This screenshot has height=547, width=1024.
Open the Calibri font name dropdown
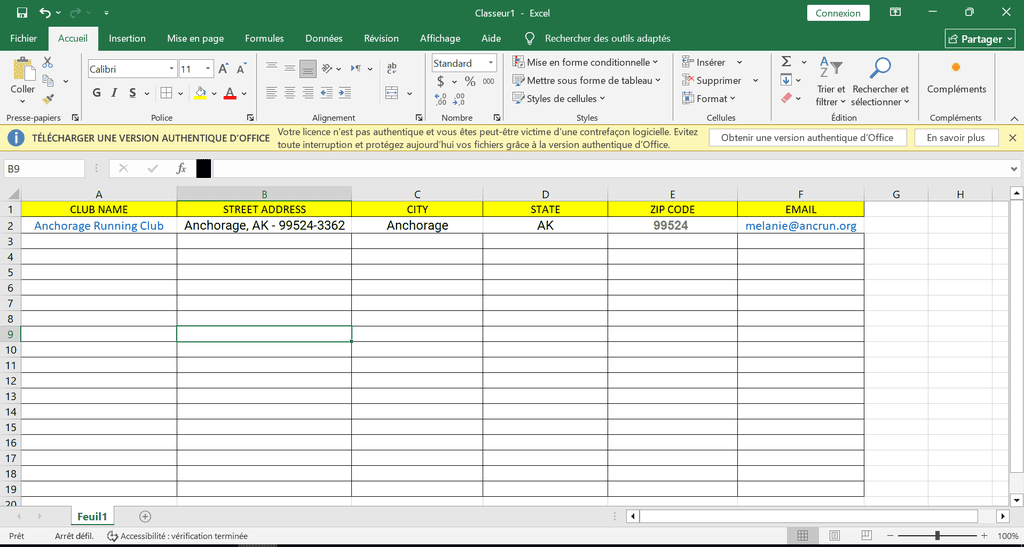click(x=169, y=69)
